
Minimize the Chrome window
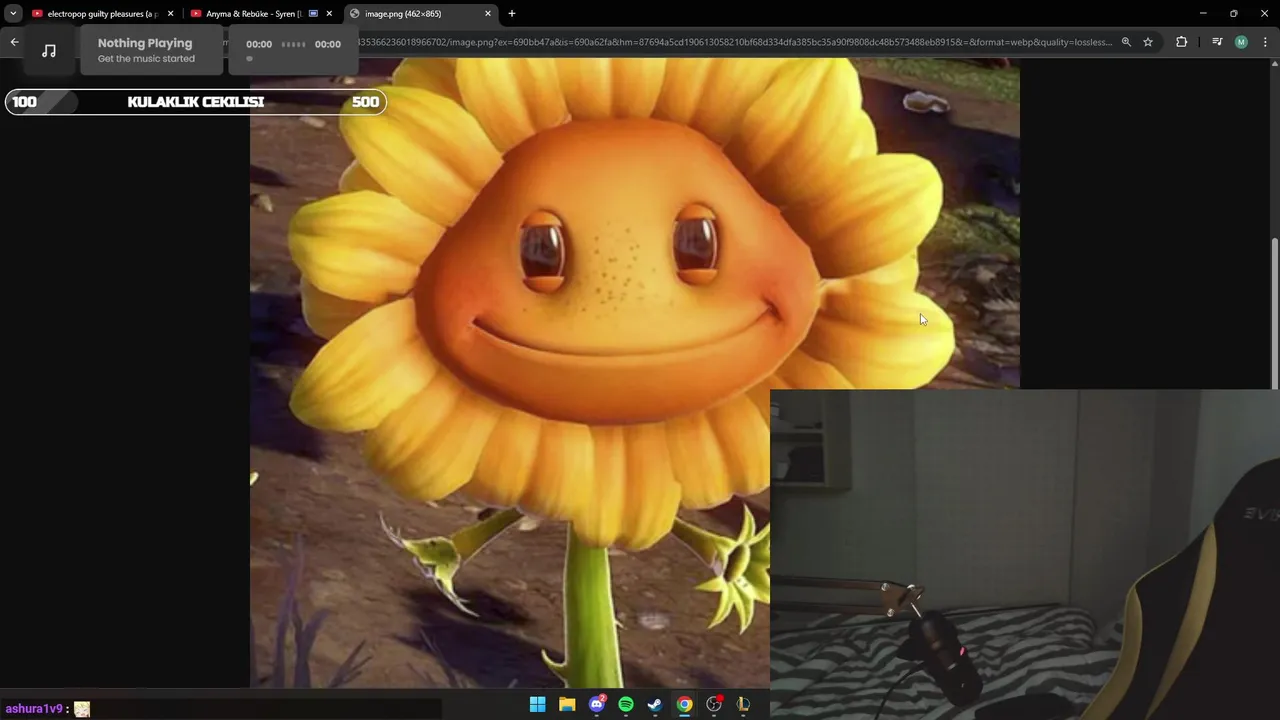pyautogui.click(x=1203, y=13)
